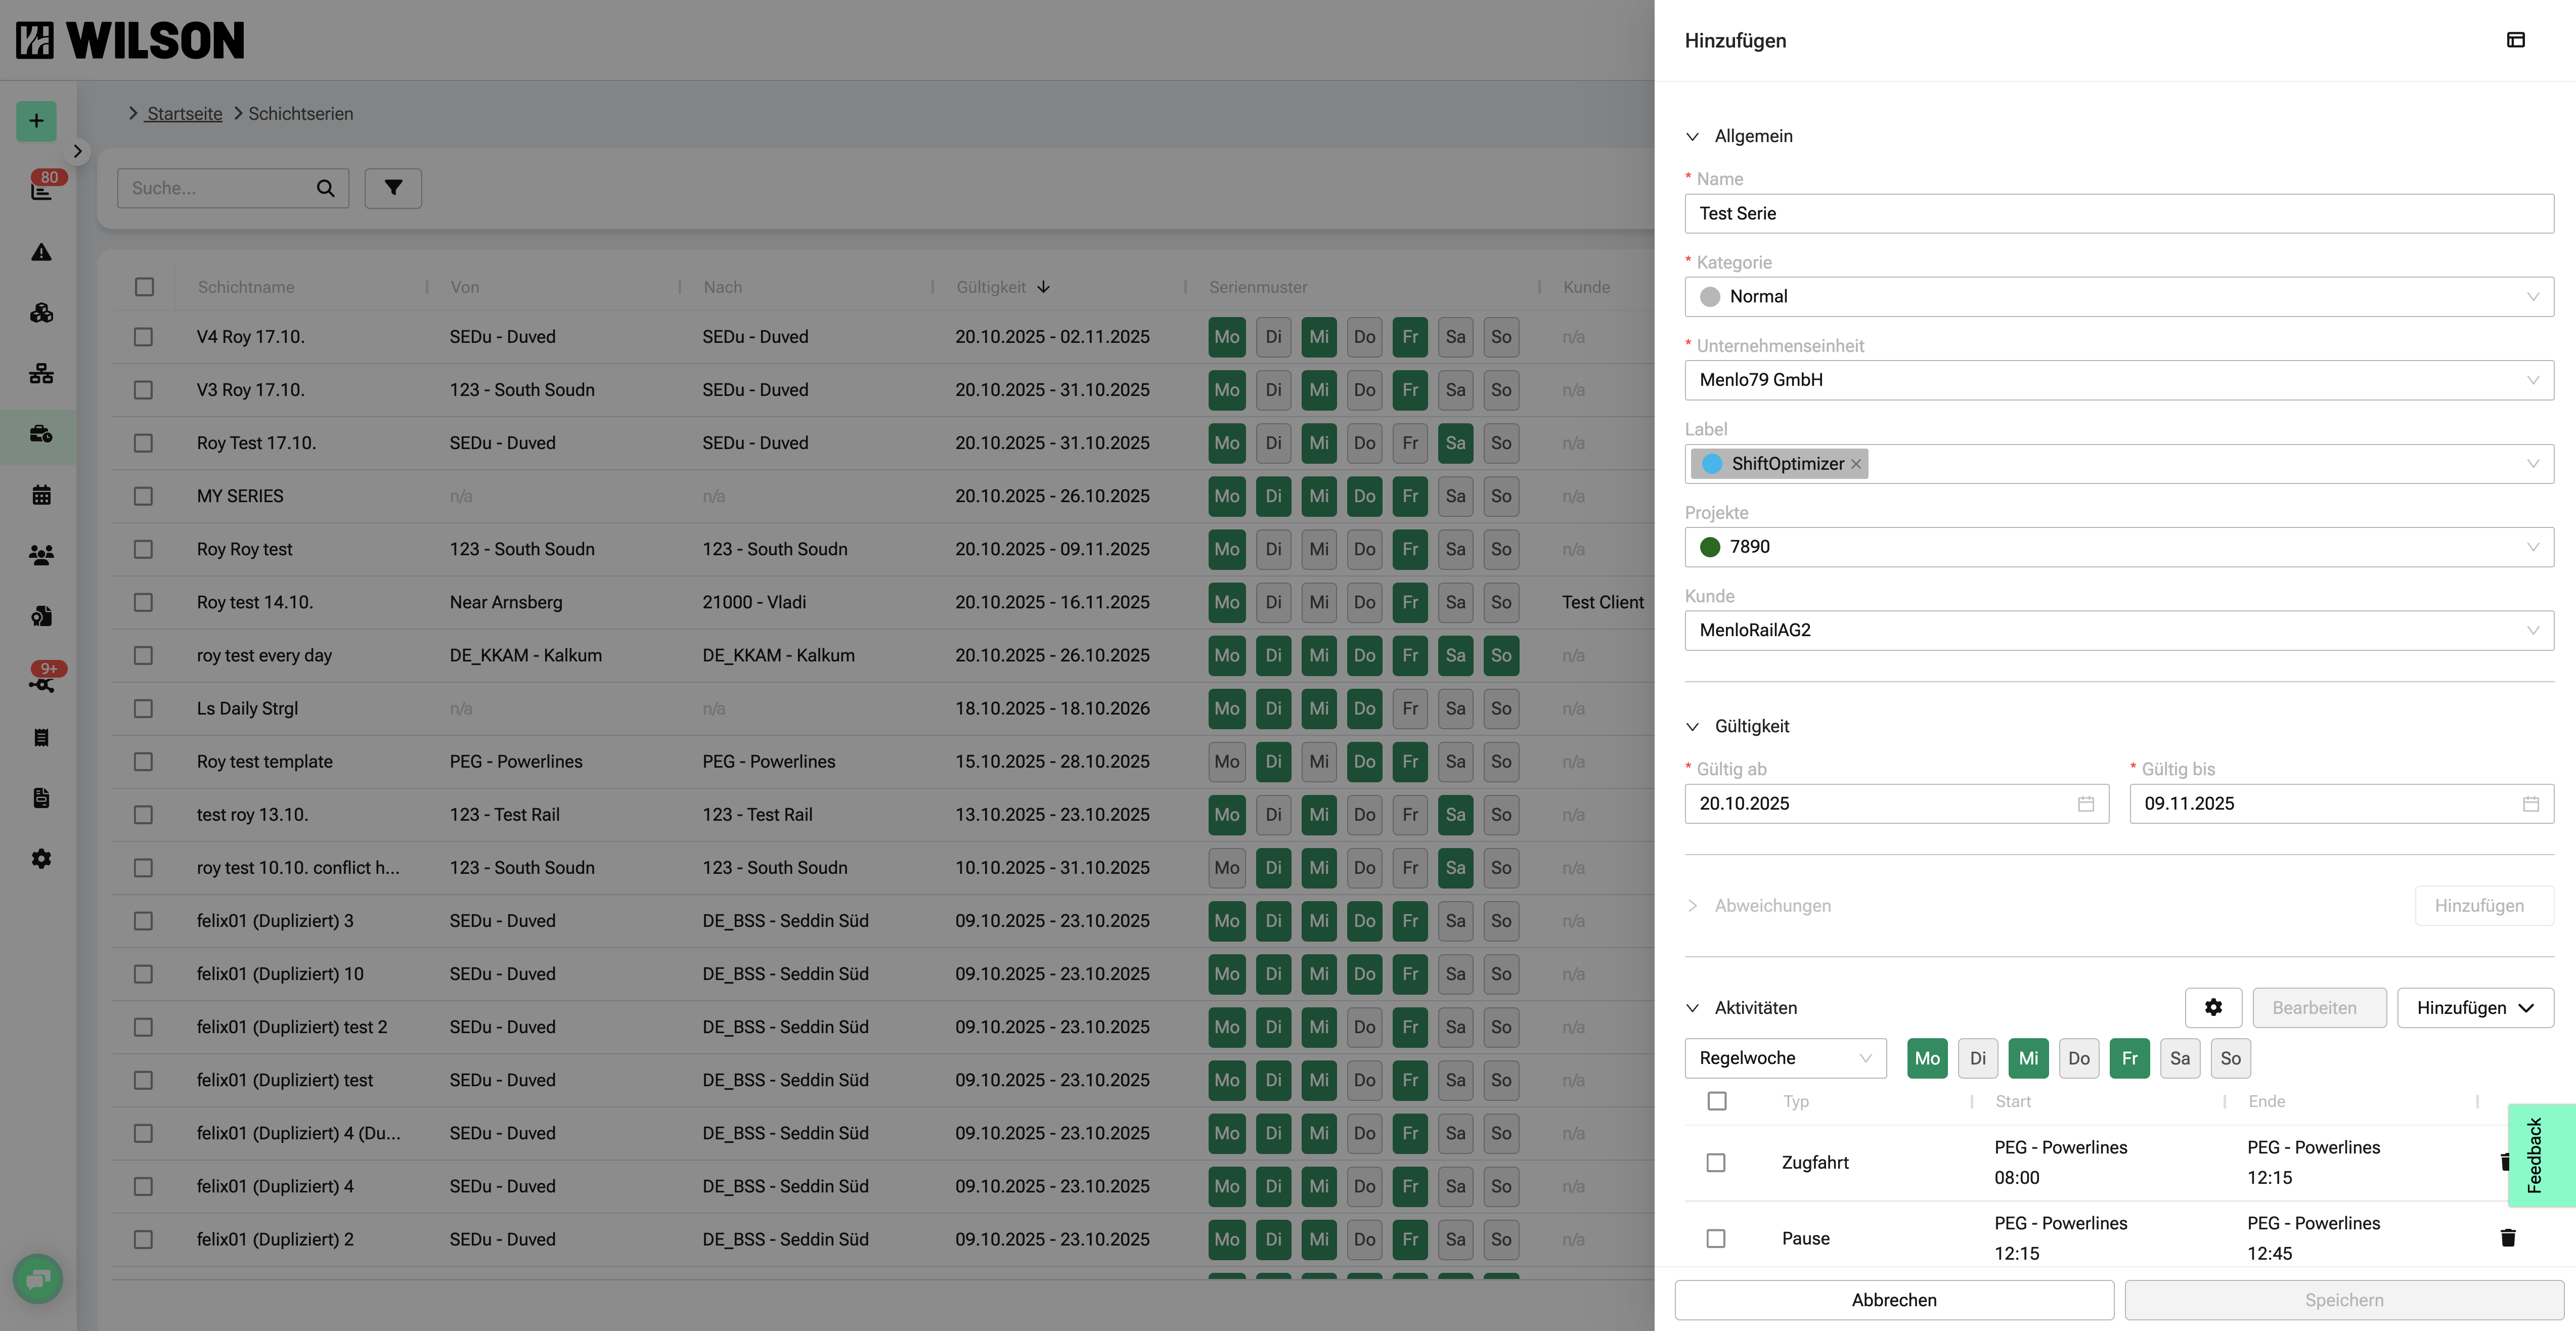This screenshot has width=2576, height=1331.
Task: Click the Name input field
Action: click(x=2118, y=214)
